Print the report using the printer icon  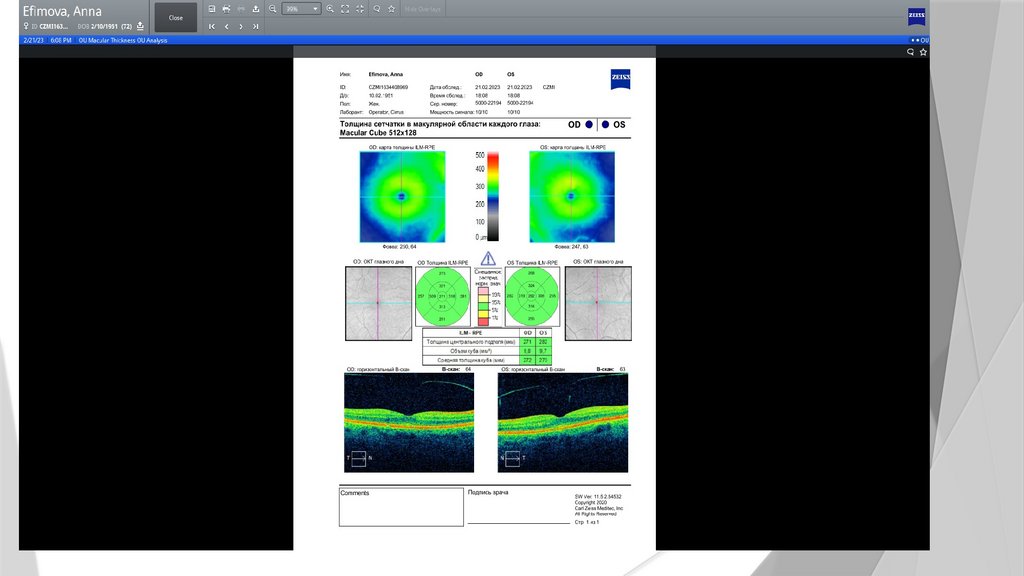[226, 9]
